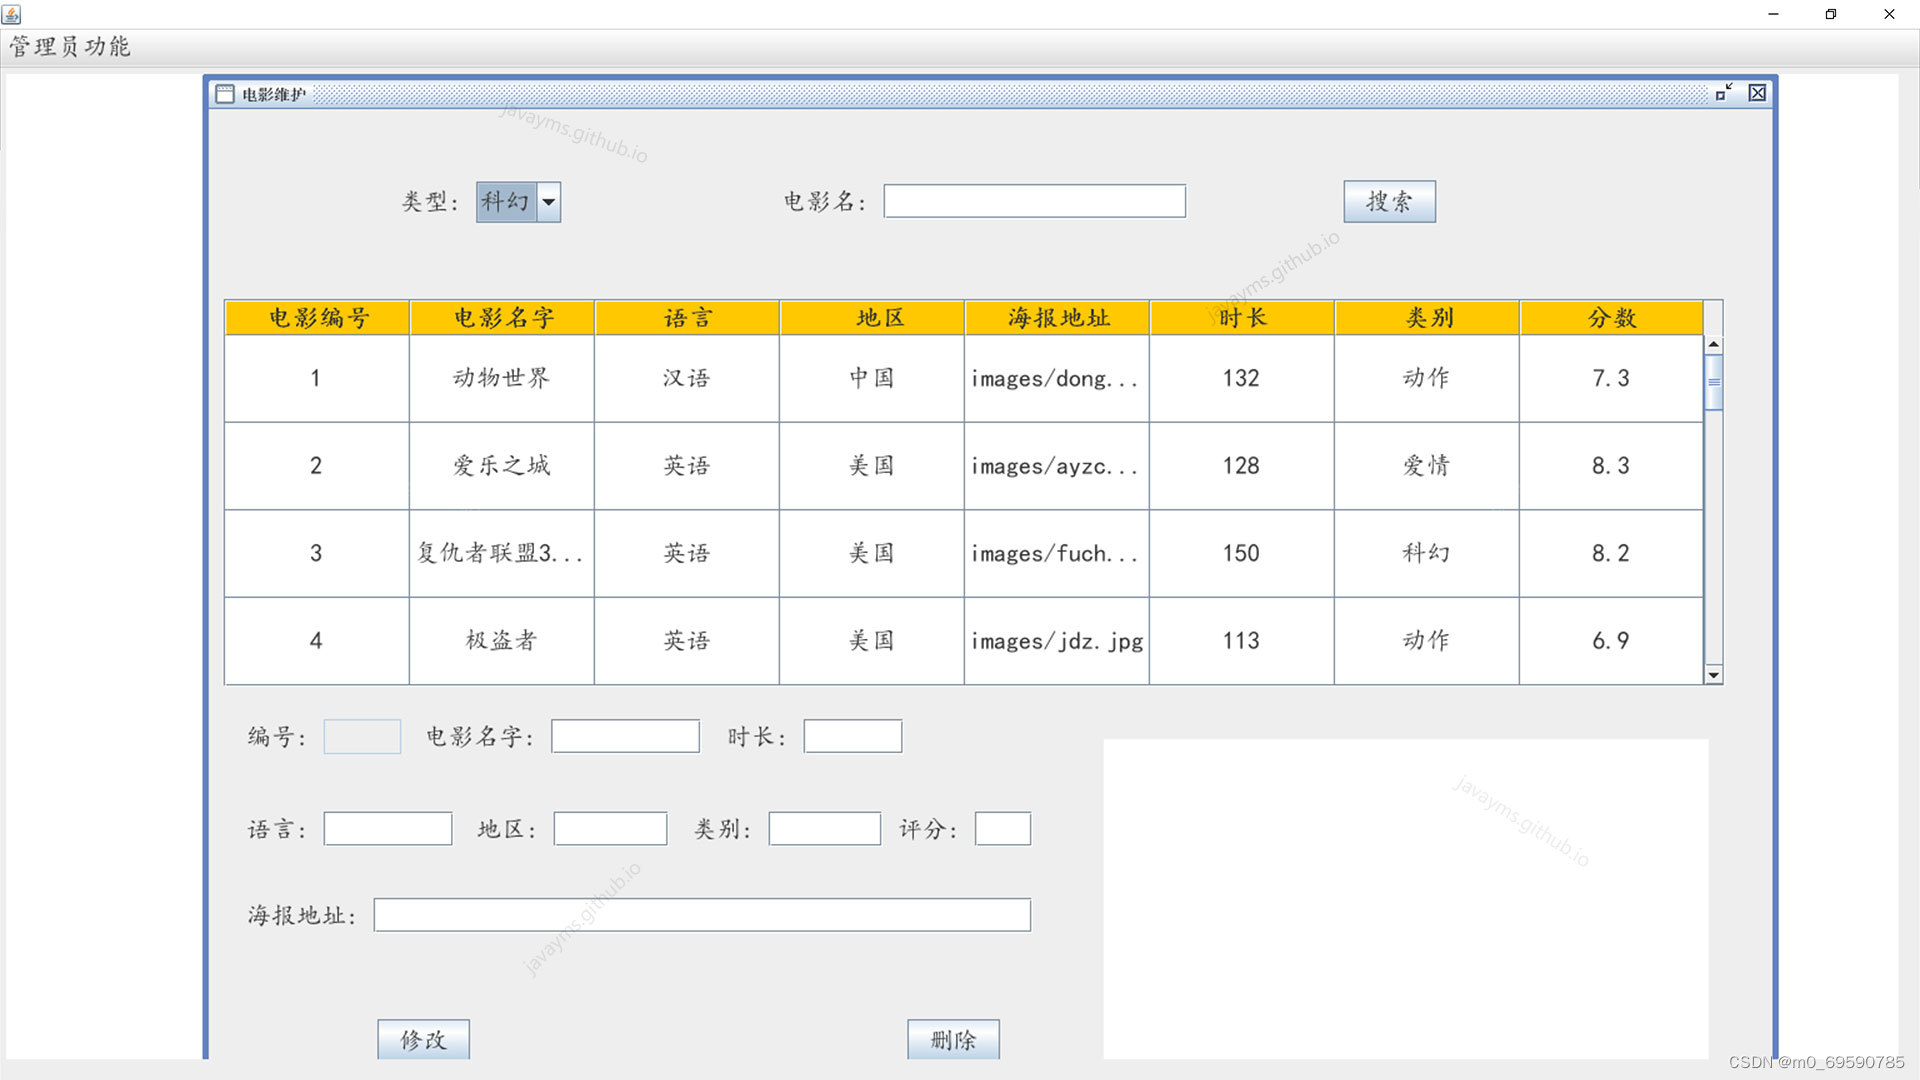Click the dropdown arrow of 类型 combo box
1920x1080 pixels.
click(x=549, y=202)
